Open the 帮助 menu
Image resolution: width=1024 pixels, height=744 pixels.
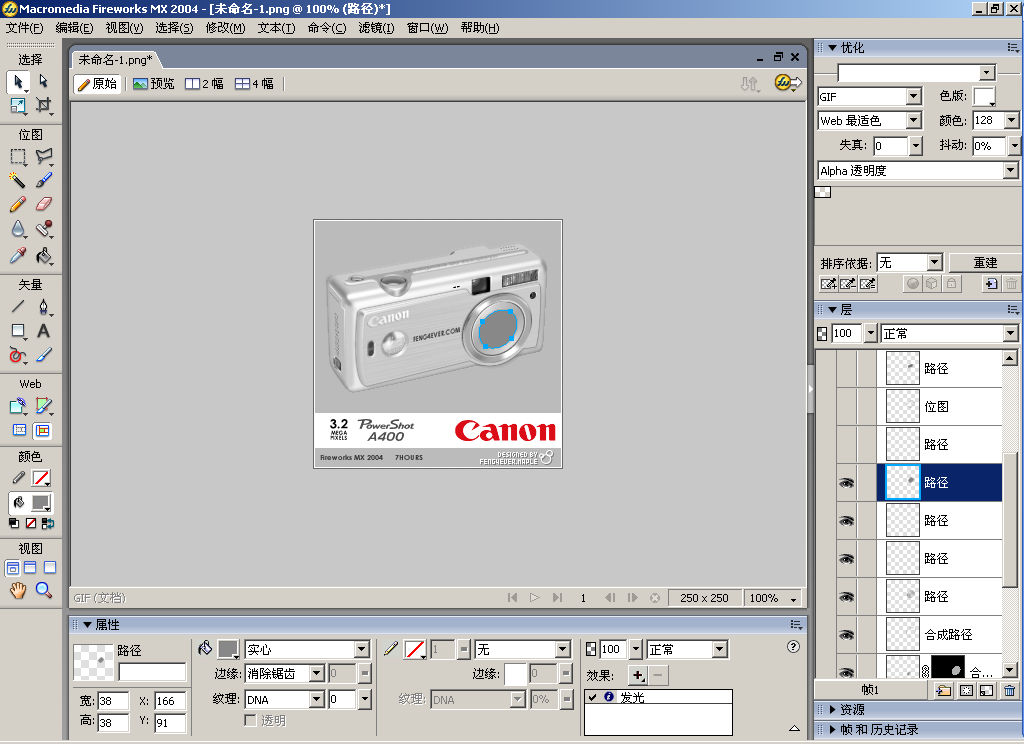[x=479, y=28]
